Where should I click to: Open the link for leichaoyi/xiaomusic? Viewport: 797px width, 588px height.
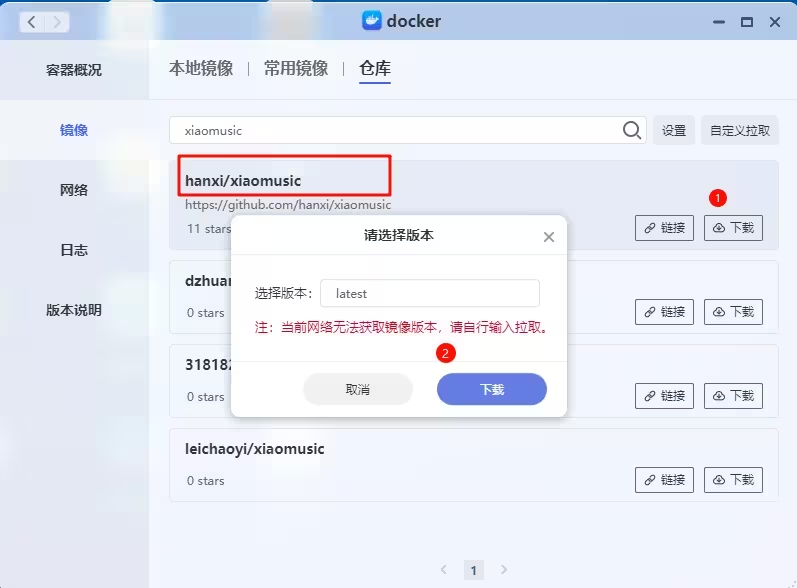[664, 480]
